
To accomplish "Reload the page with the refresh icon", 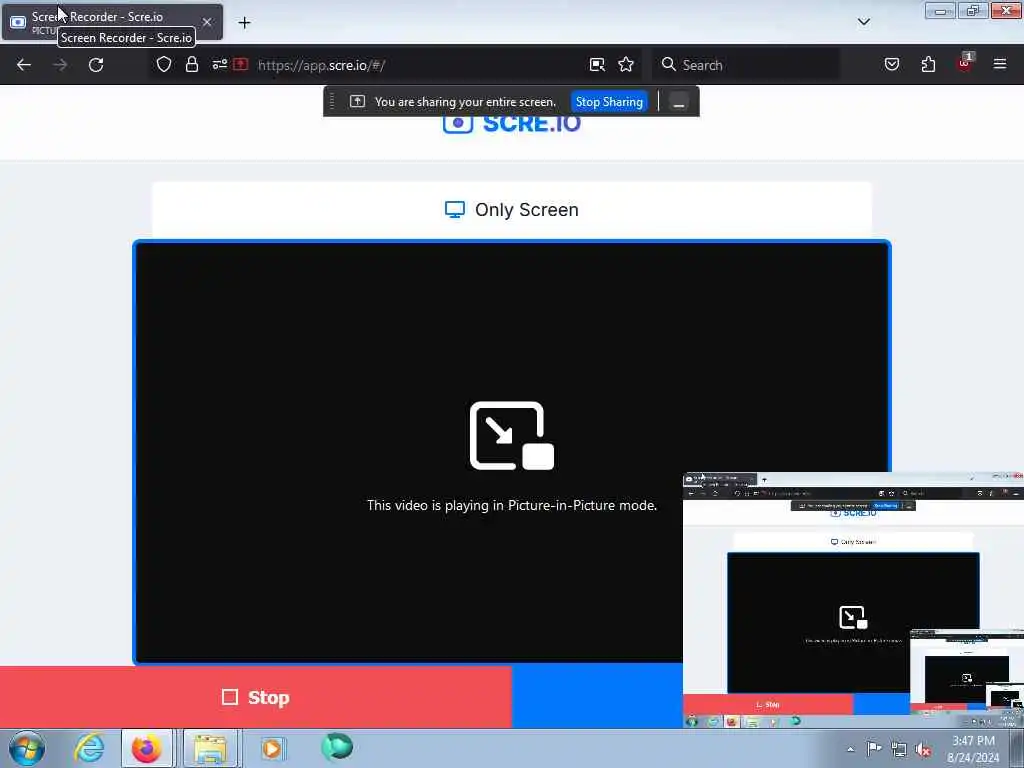I will pos(96,65).
